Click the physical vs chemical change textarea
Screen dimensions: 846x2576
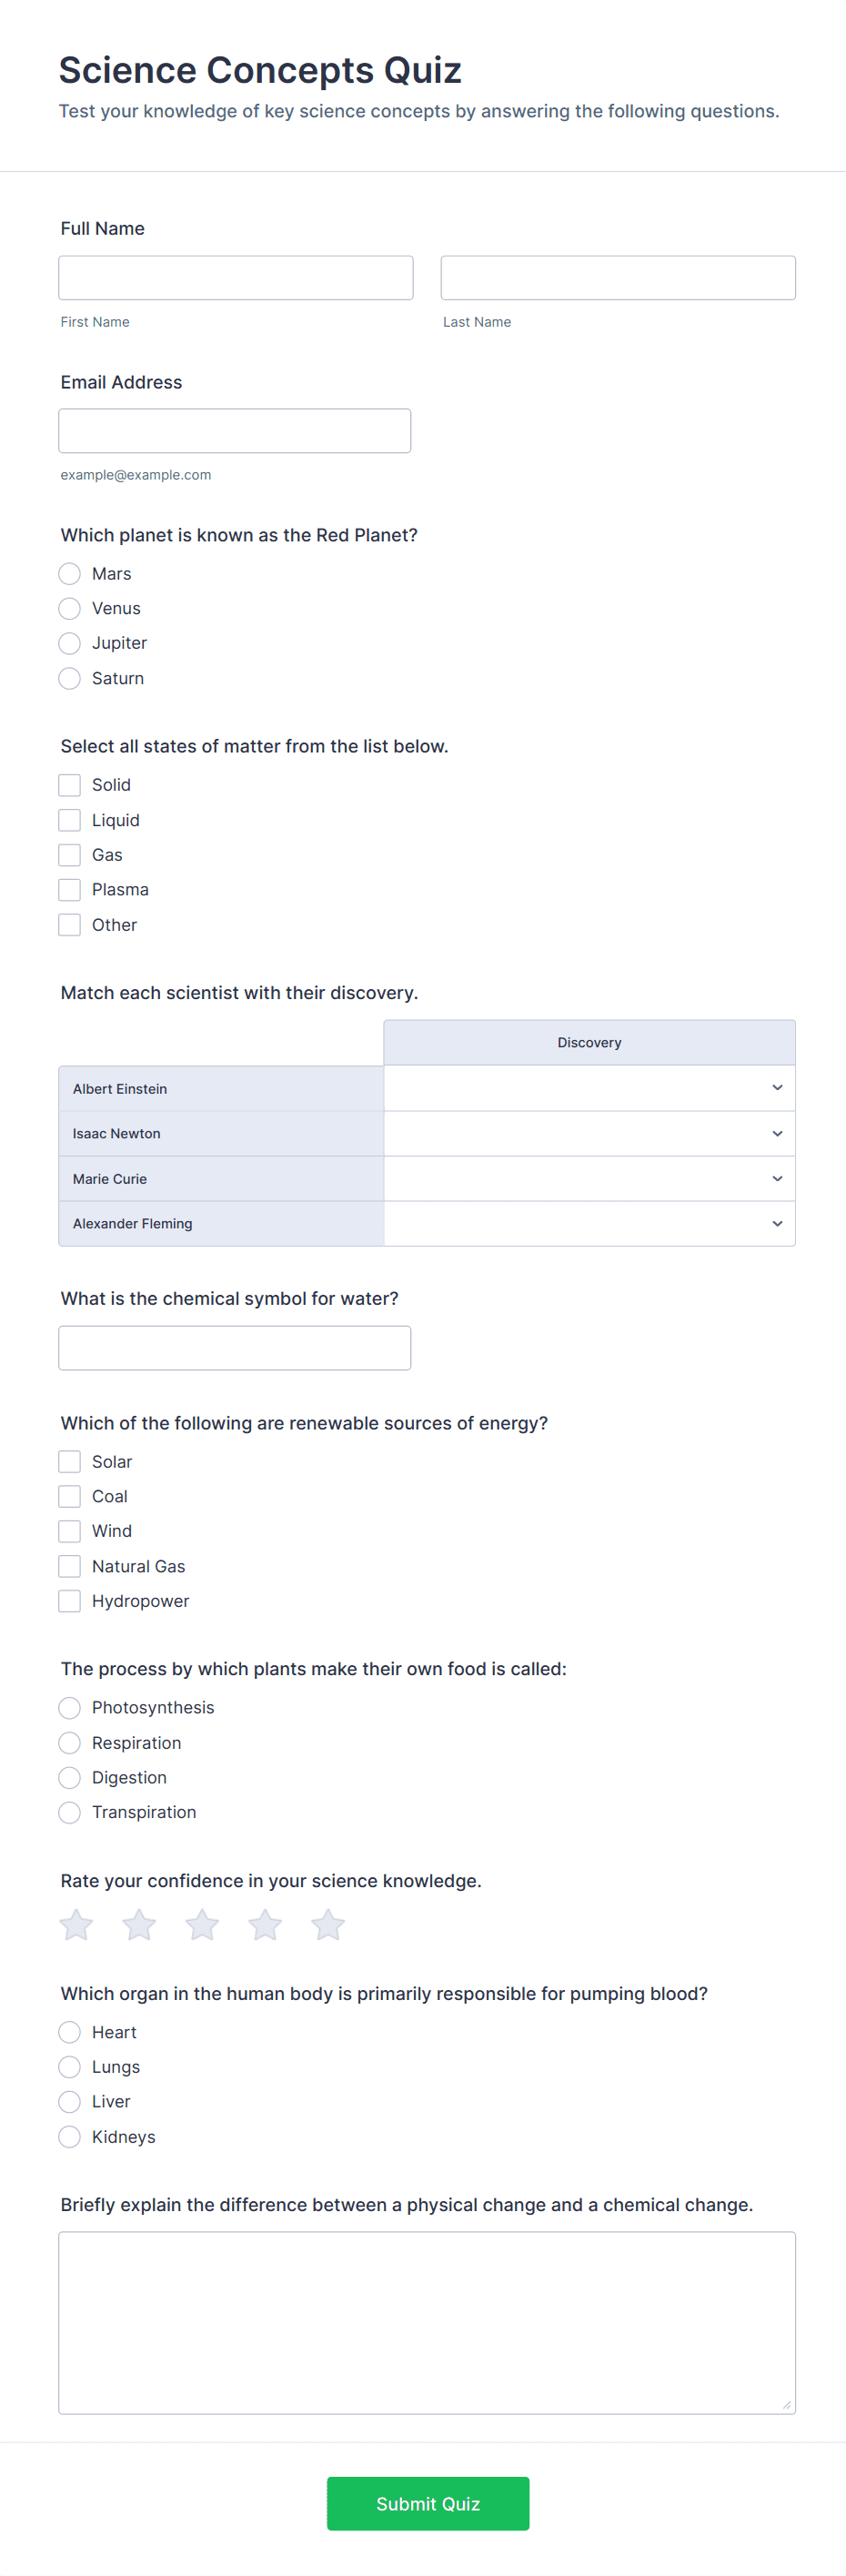tap(427, 2322)
